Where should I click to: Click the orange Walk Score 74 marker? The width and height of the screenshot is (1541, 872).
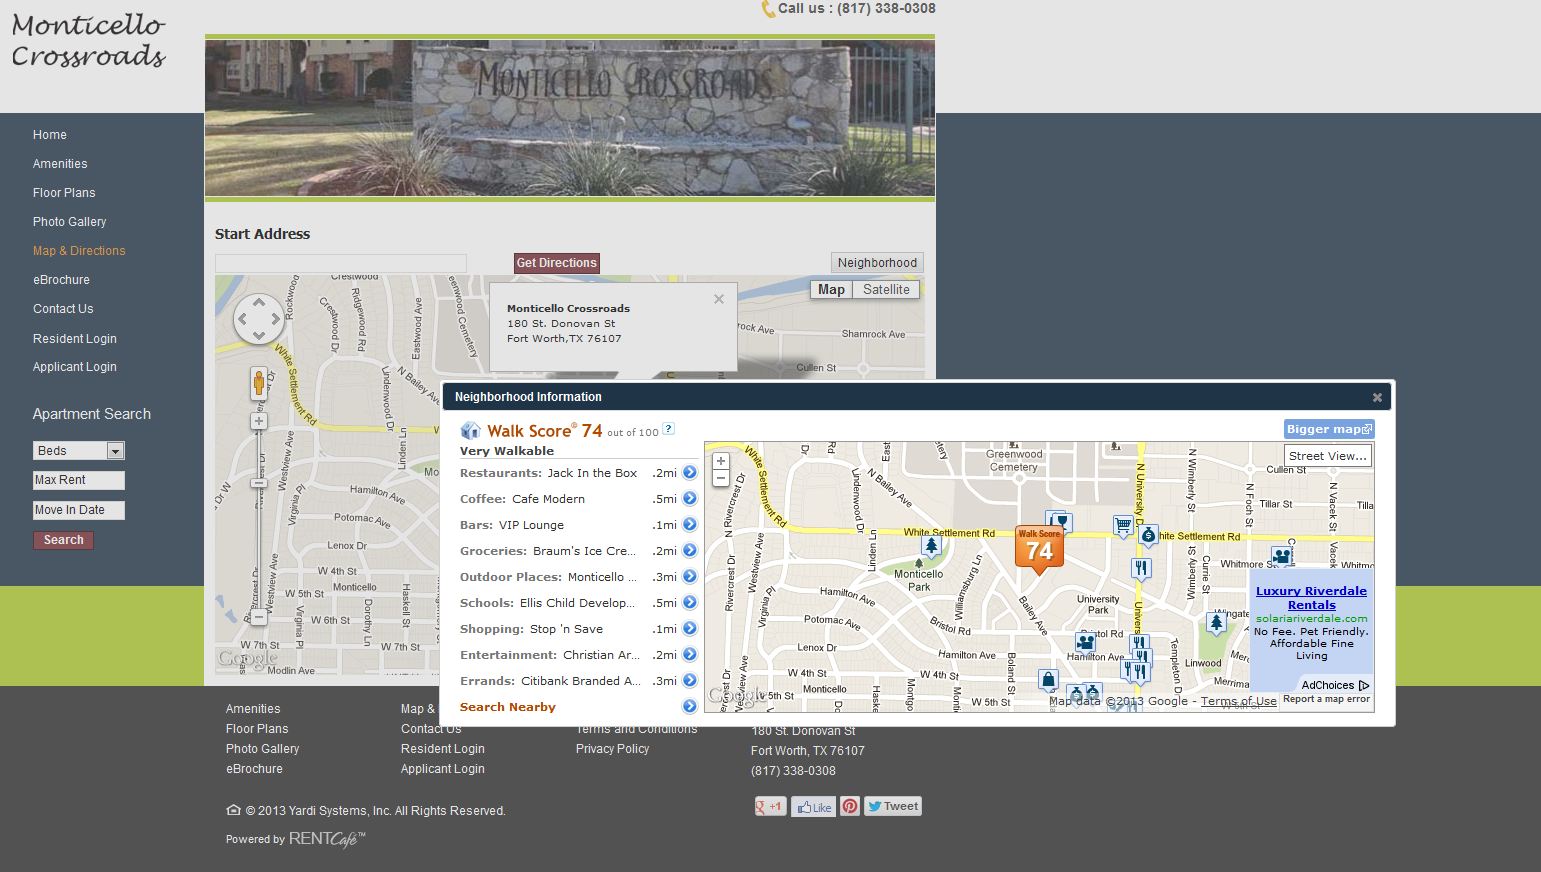point(1039,549)
